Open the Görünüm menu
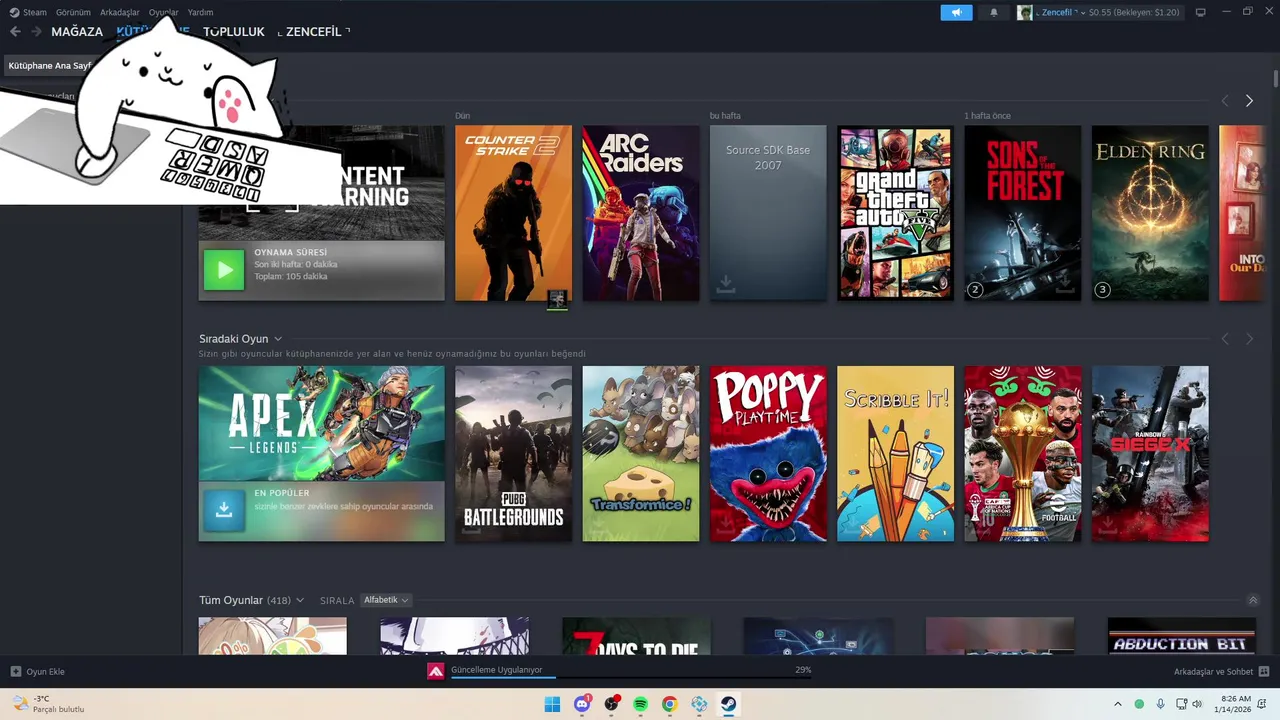 pos(73,12)
